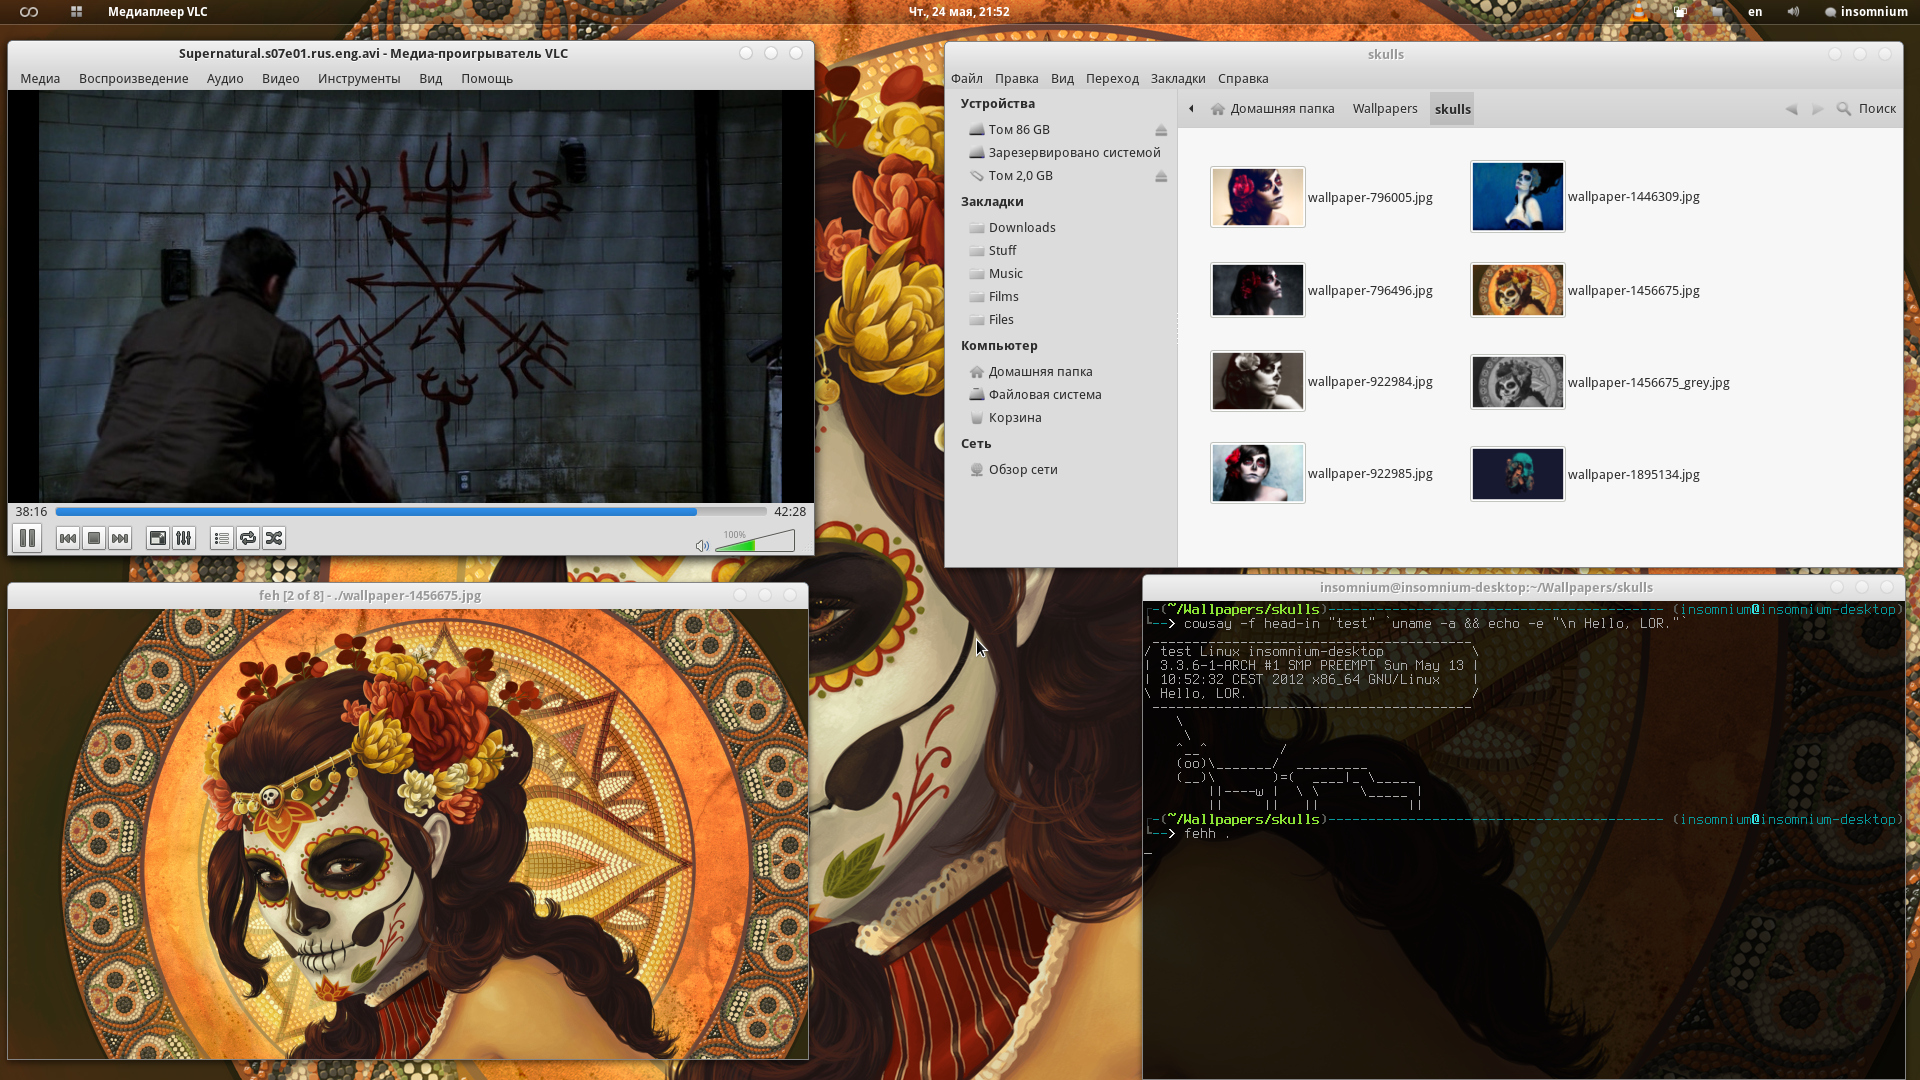1920x1080 pixels.
Task: Pause the VLC video playback
Action: (27, 538)
